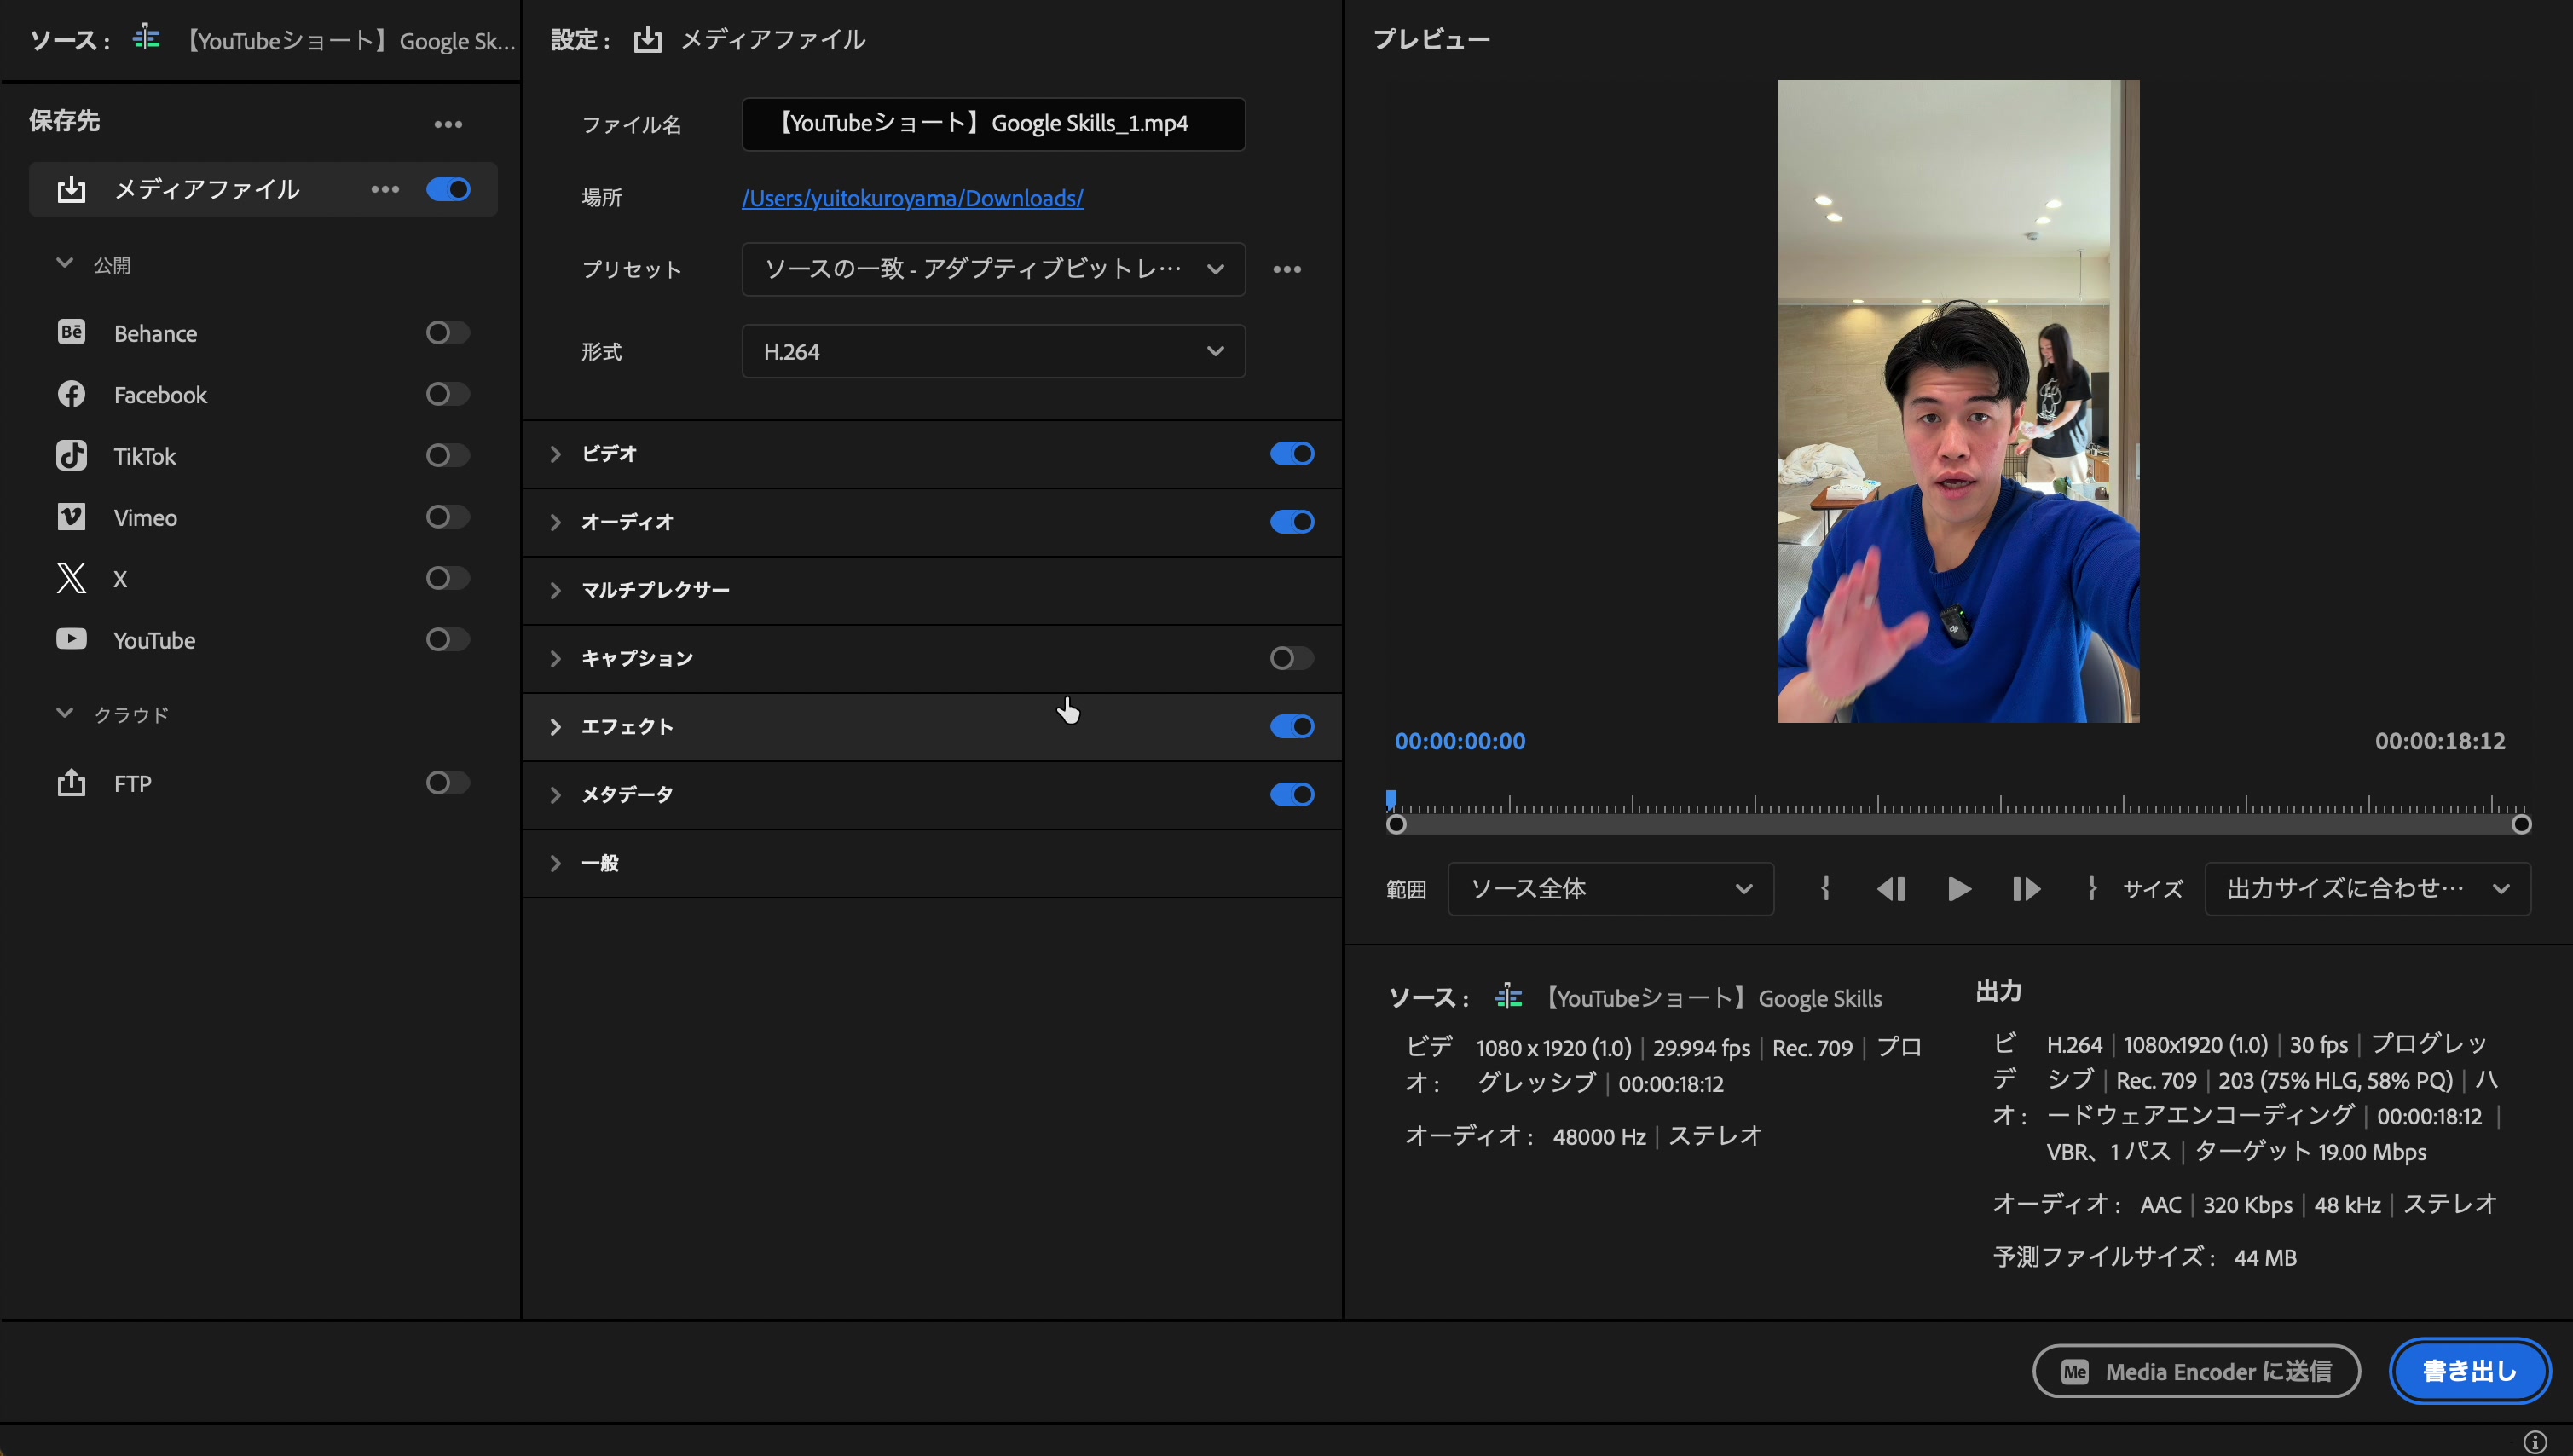This screenshot has height=1456, width=2573.
Task: Open the 保存先 panel options menu
Action: [448, 122]
